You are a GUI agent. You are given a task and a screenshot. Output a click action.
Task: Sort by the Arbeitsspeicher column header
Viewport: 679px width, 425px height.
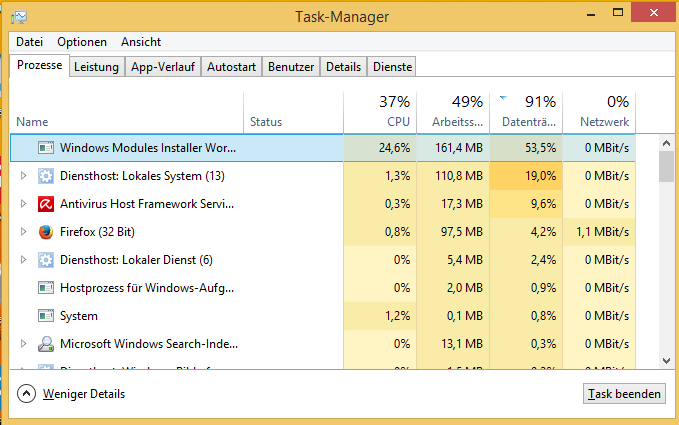453,111
